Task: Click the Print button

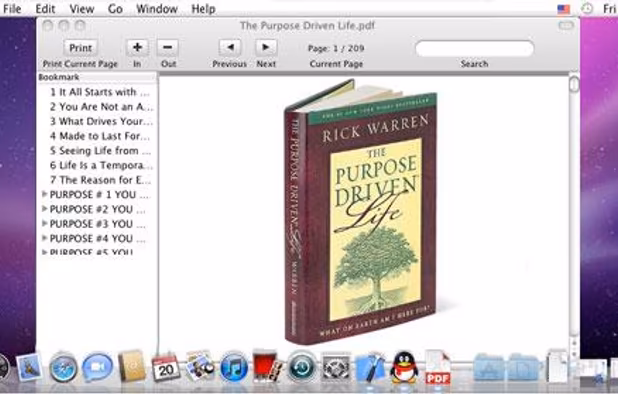Action: point(80,48)
